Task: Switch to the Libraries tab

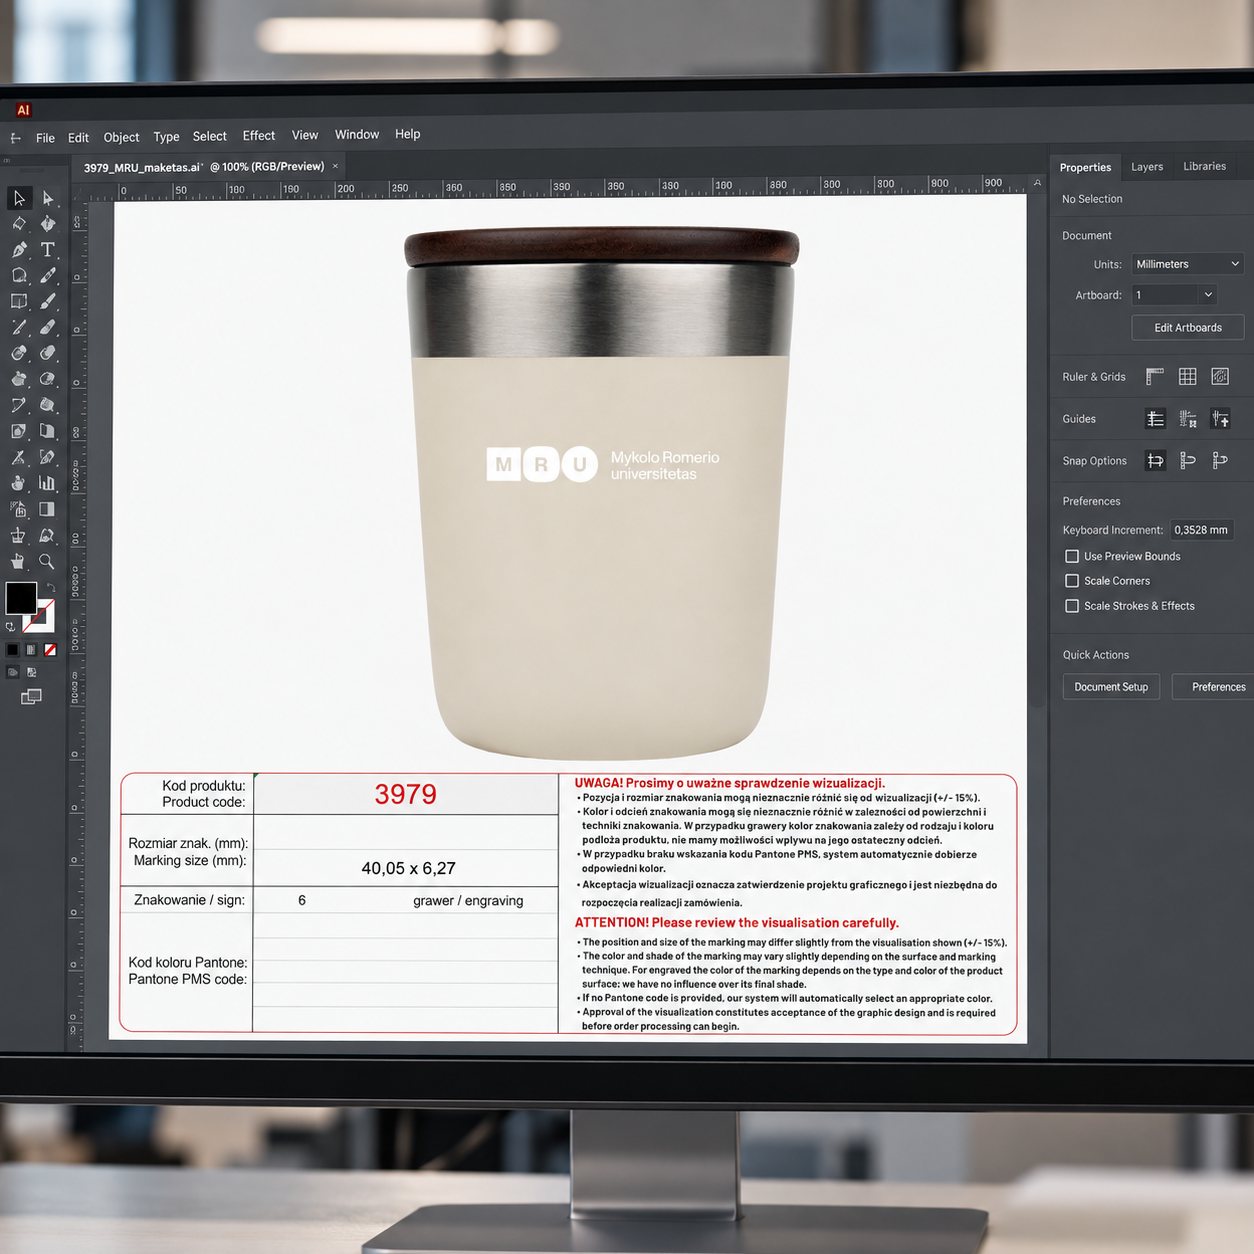Action: 1204,166
